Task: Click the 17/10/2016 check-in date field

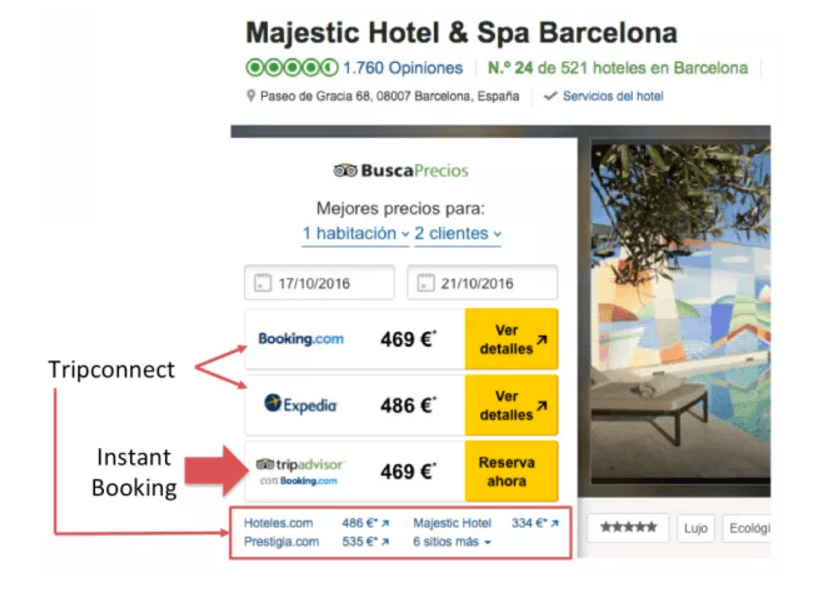Action: [319, 283]
